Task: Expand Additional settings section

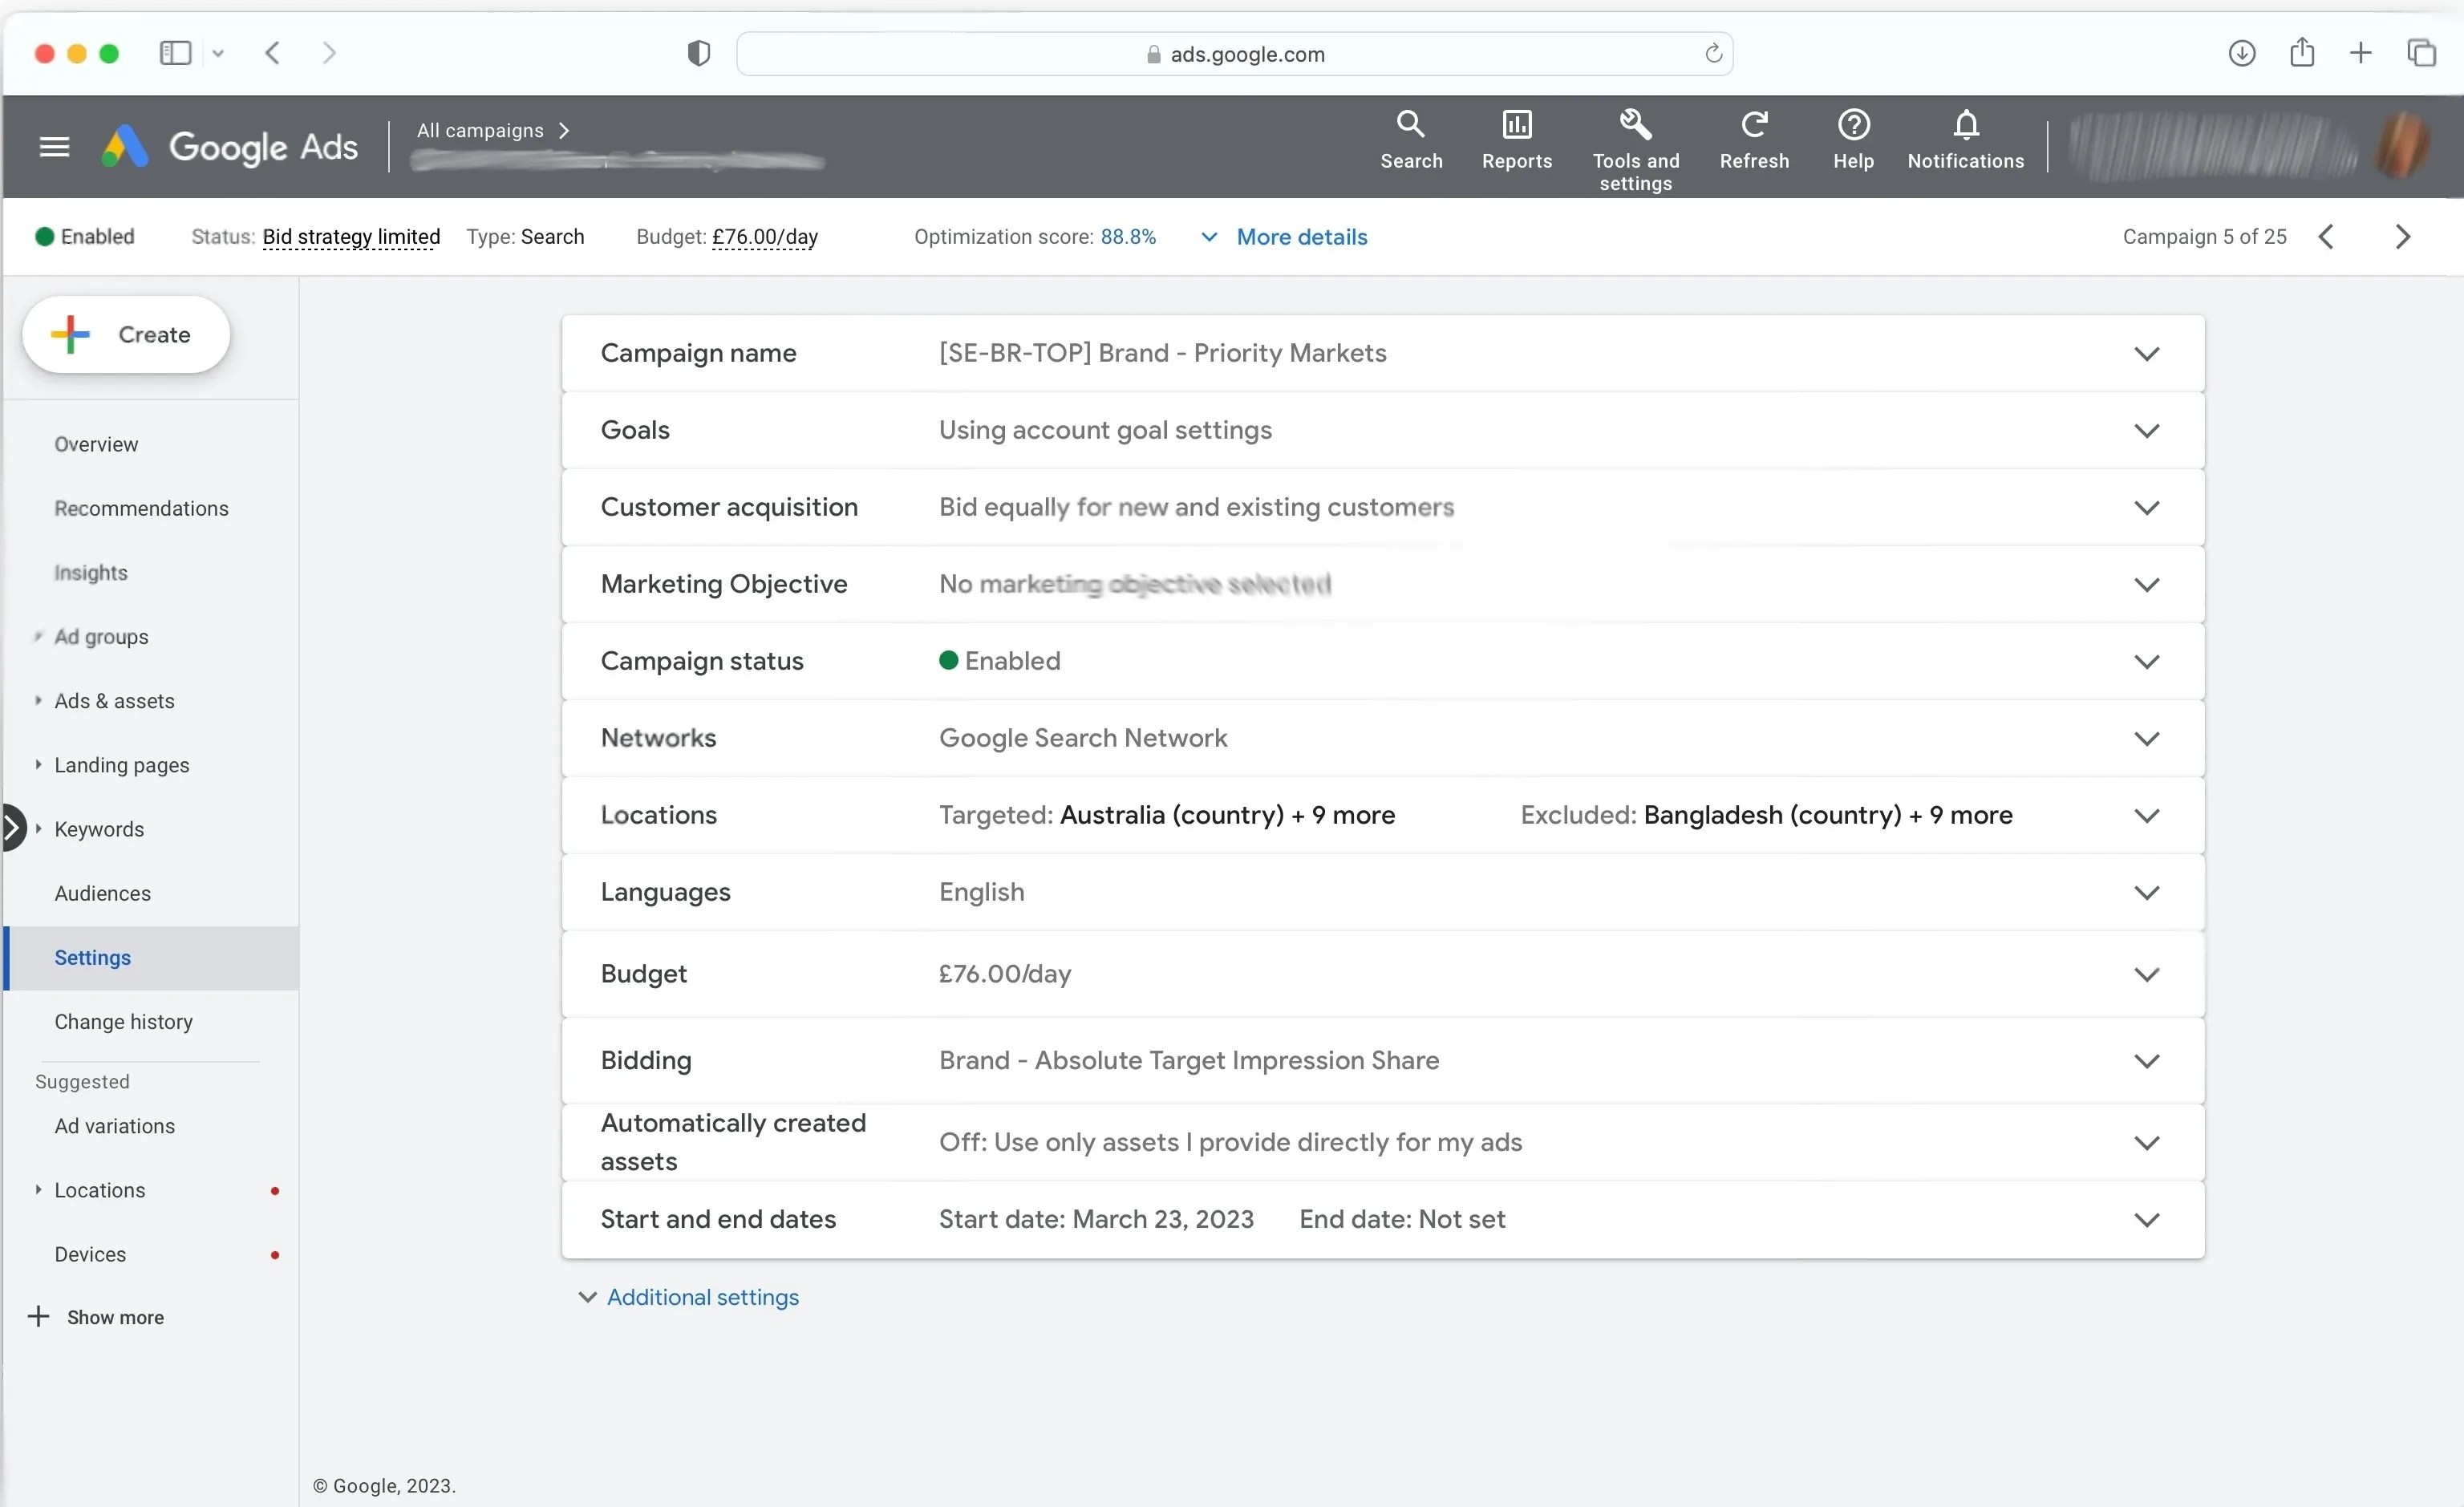Action: click(687, 1298)
